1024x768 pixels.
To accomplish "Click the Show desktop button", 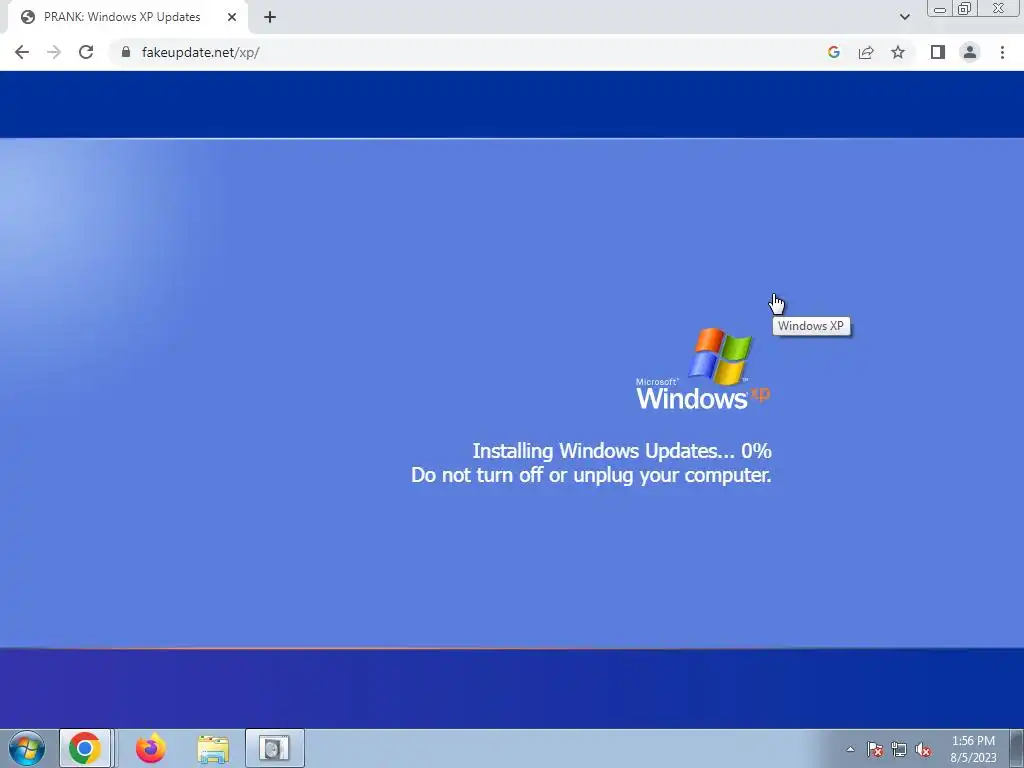I will [1017, 748].
